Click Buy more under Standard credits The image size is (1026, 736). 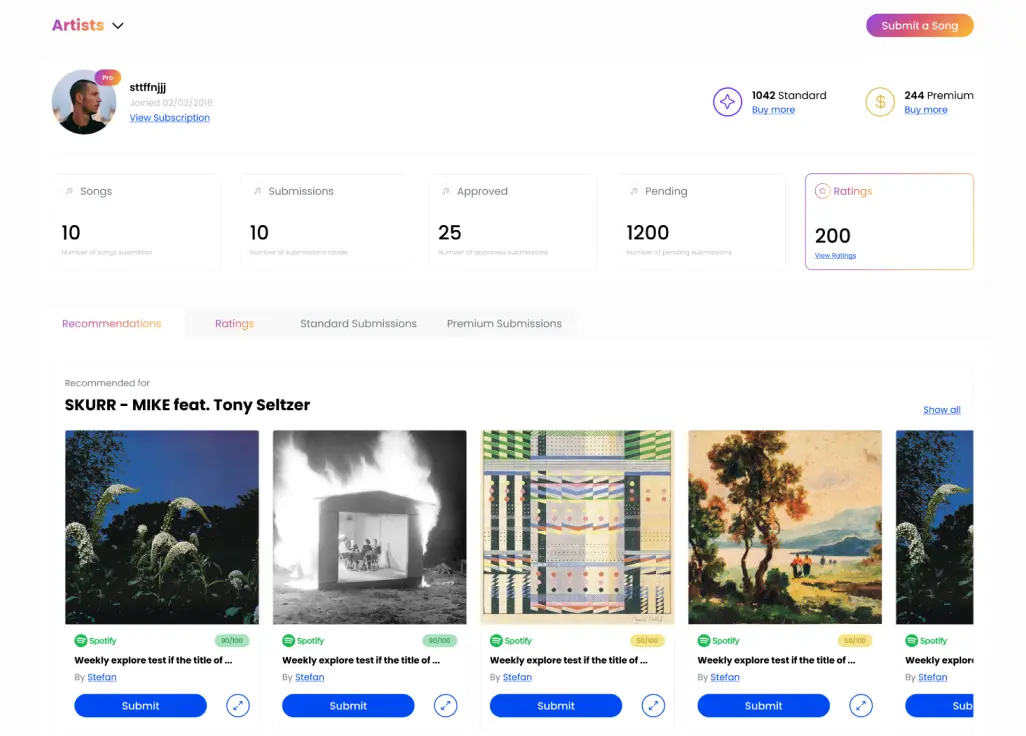[x=773, y=110]
